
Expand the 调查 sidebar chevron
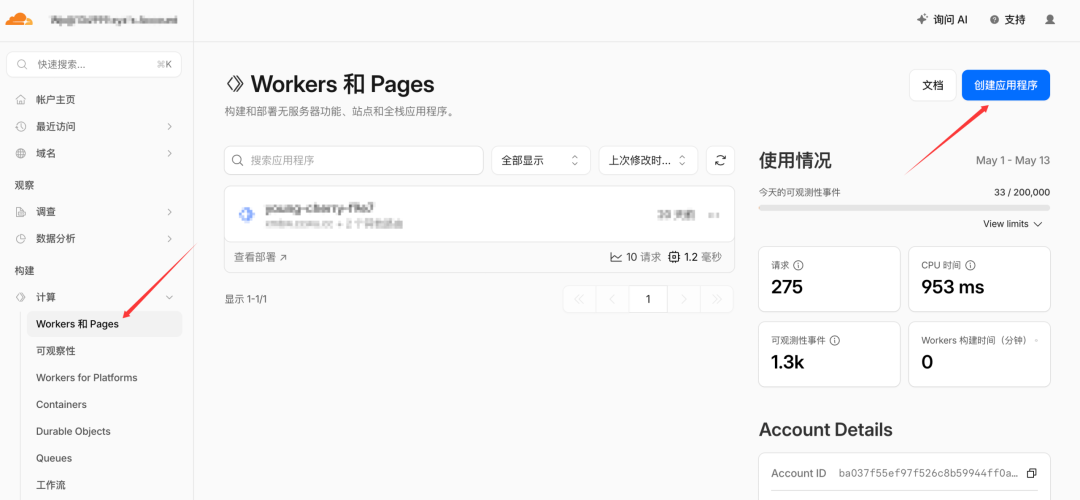click(x=169, y=212)
